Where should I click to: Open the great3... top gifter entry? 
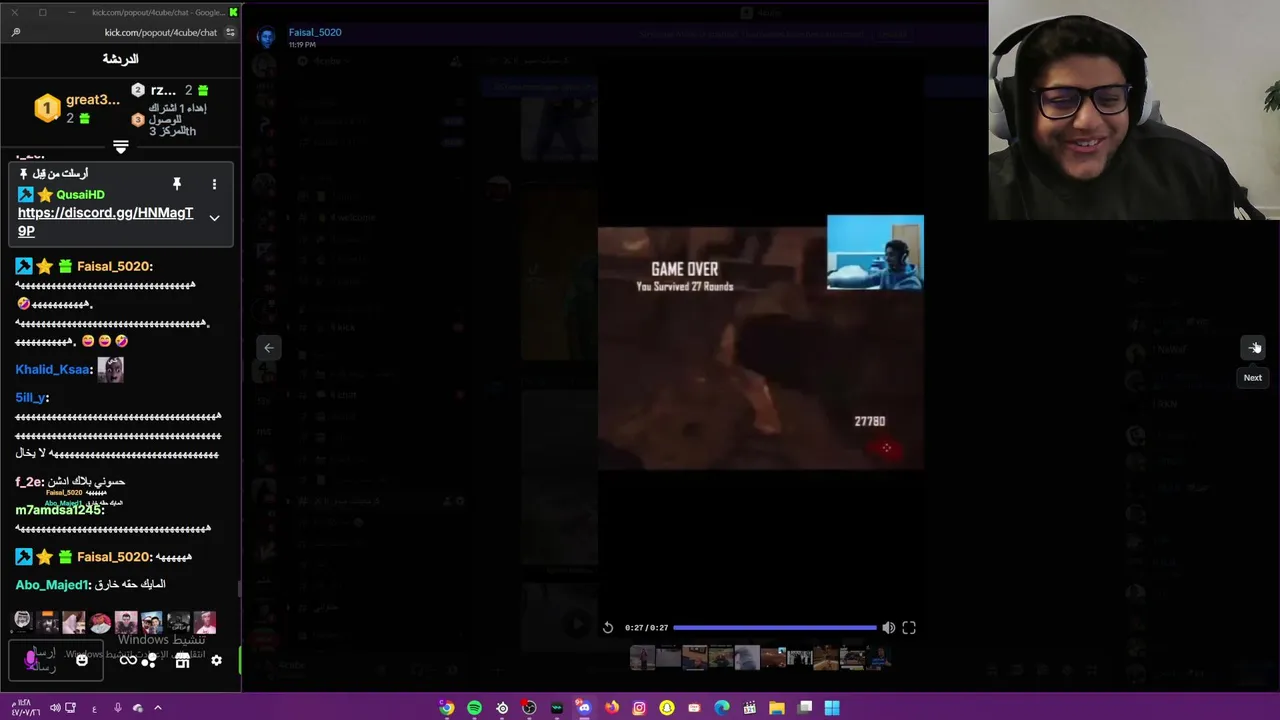78,108
